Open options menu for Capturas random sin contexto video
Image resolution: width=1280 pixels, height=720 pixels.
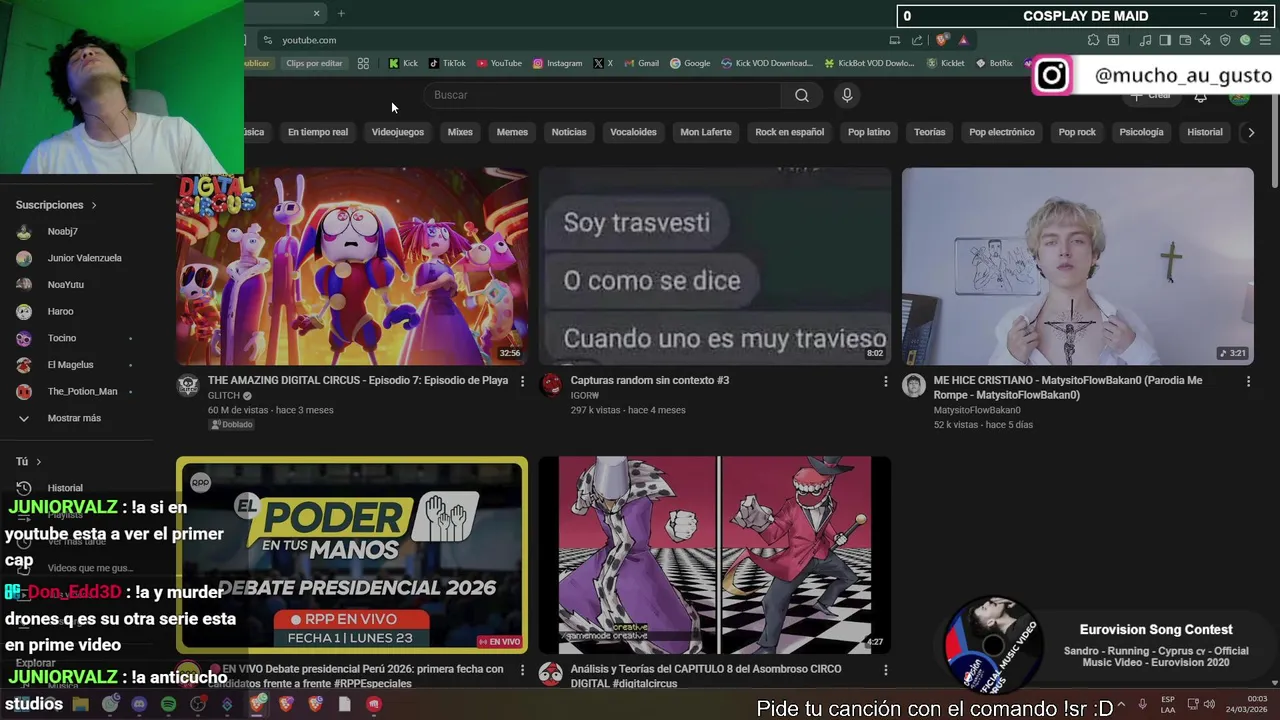pos(885,381)
